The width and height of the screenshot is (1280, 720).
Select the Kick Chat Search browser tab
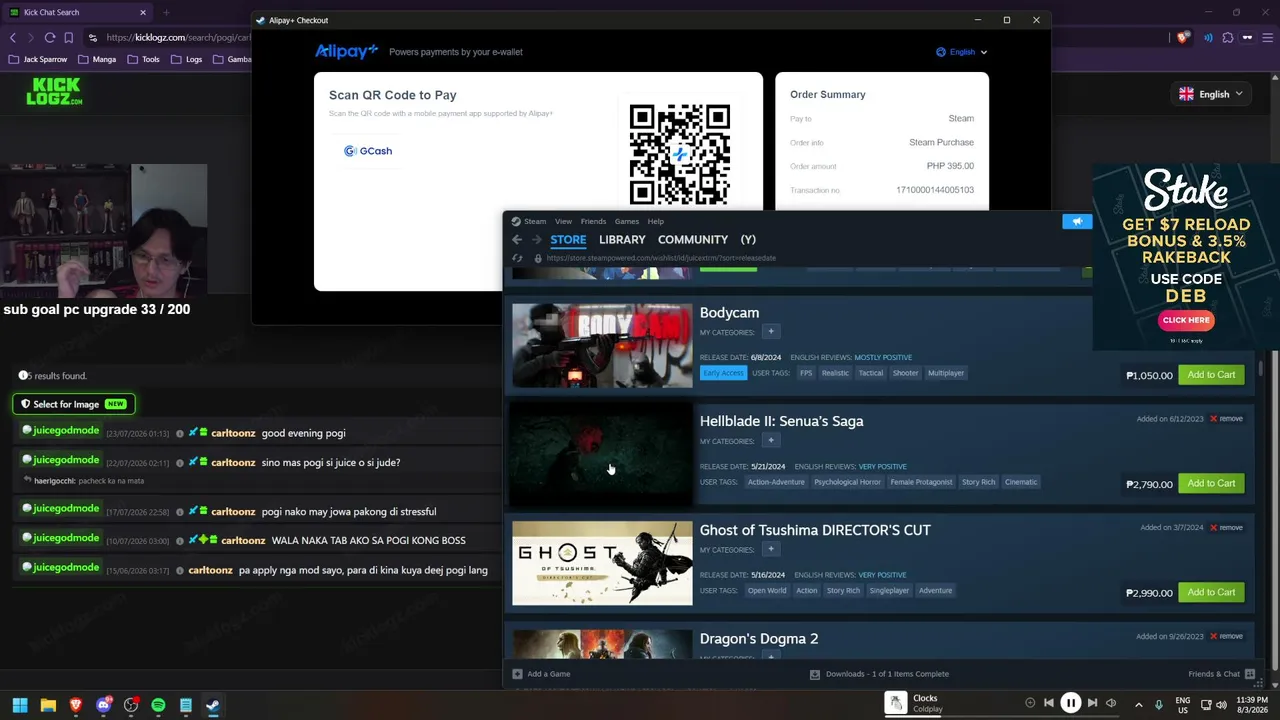(x=76, y=12)
